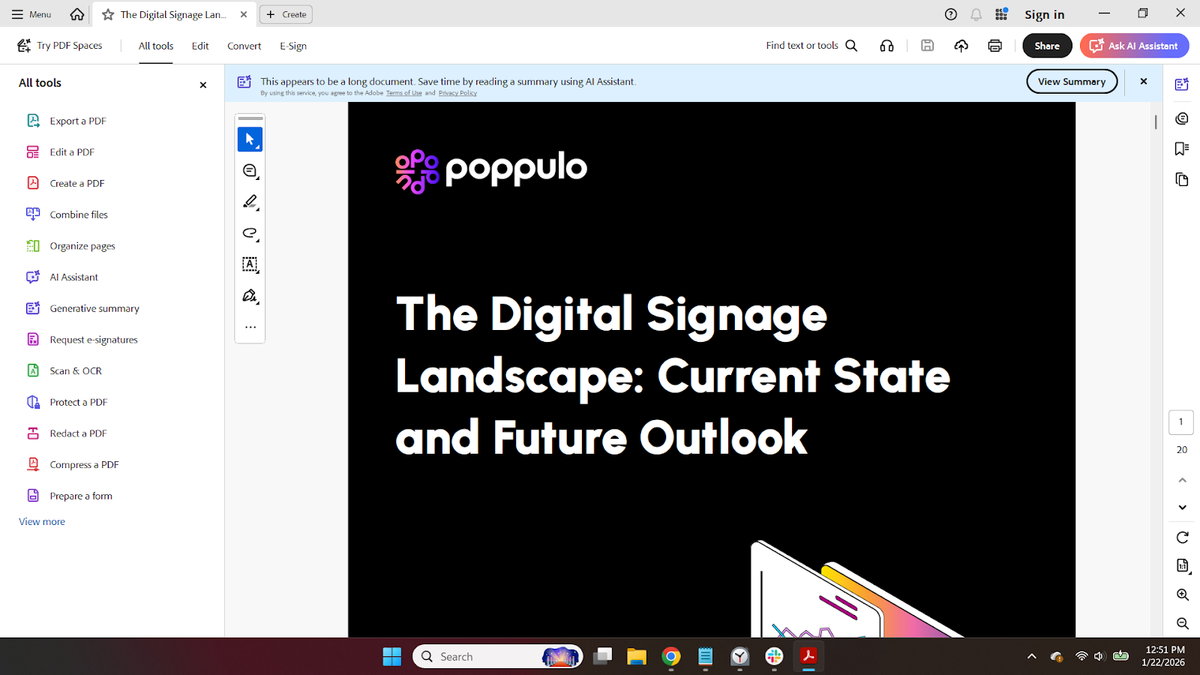Star the Digital Signage document tab
Viewport: 1200px width, 675px height.
click(x=107, y=15)
